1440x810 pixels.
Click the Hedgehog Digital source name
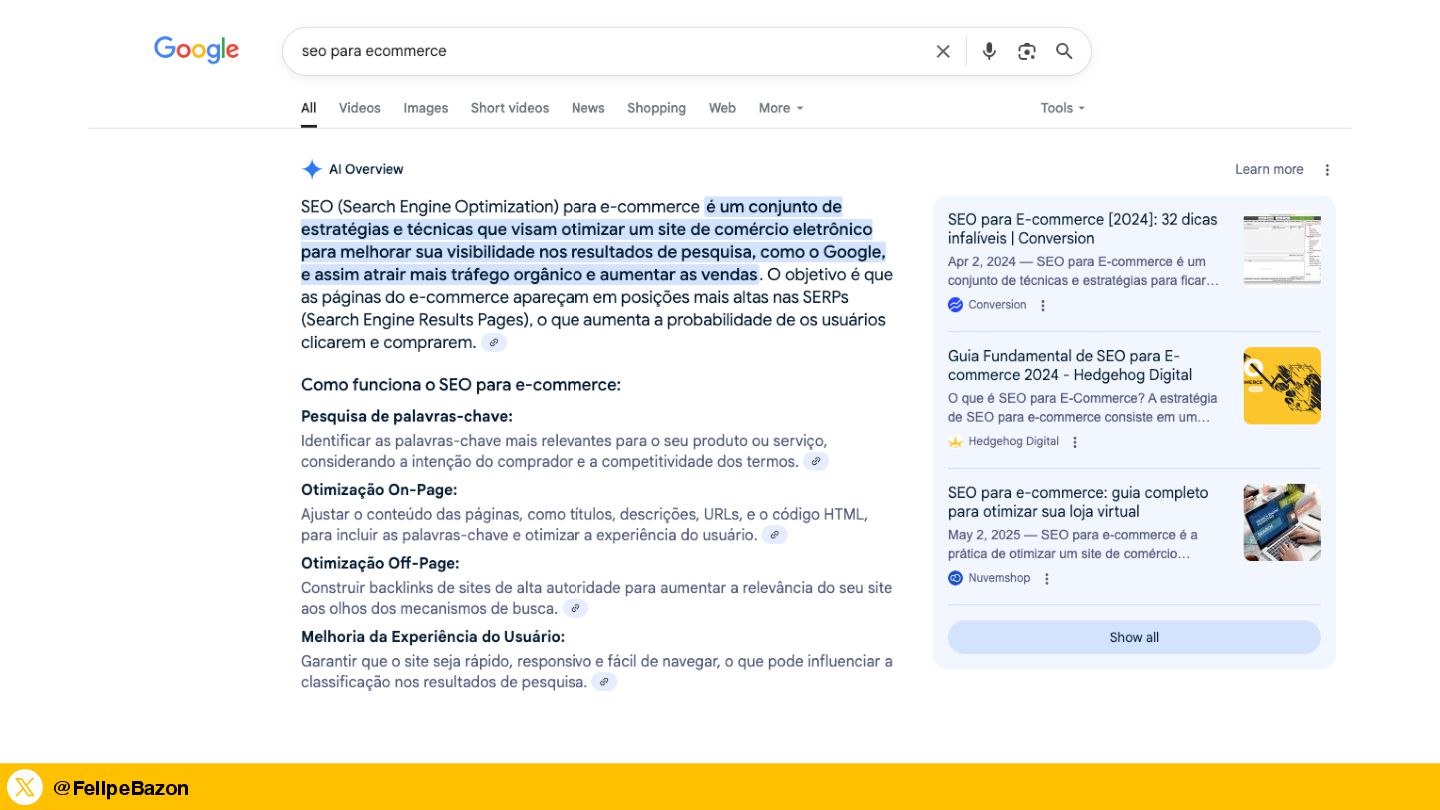1013,441
